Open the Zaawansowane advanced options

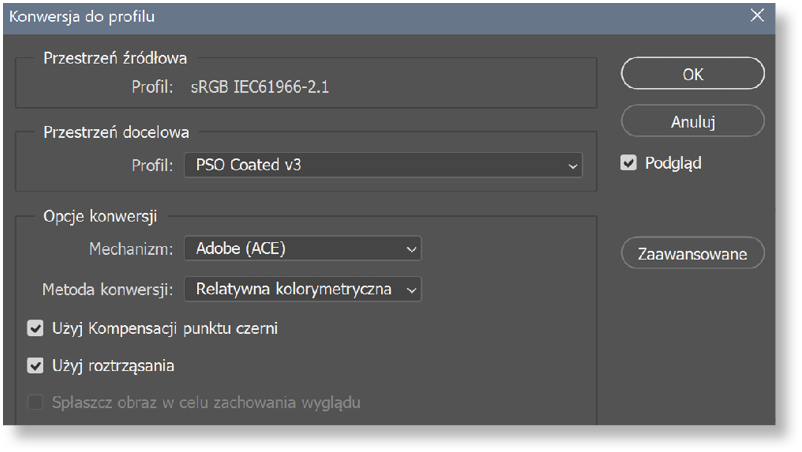[x=693, y=254]
